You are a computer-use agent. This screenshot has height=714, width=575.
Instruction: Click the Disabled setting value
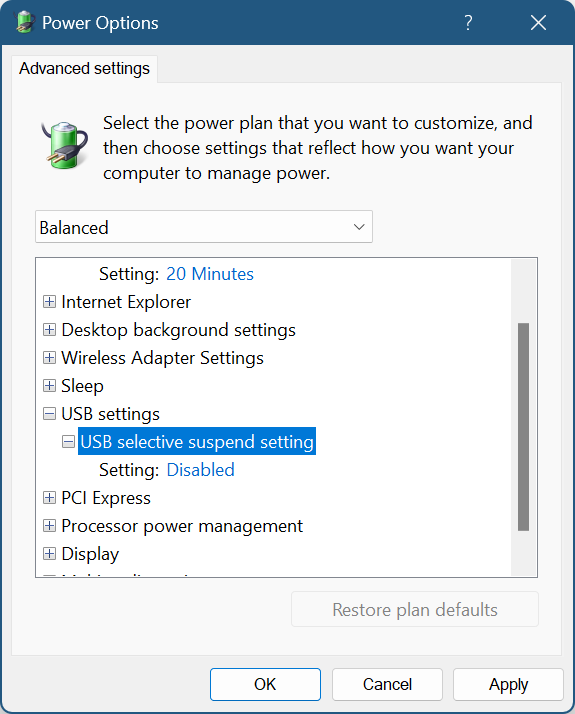click(x=201, y=470)
